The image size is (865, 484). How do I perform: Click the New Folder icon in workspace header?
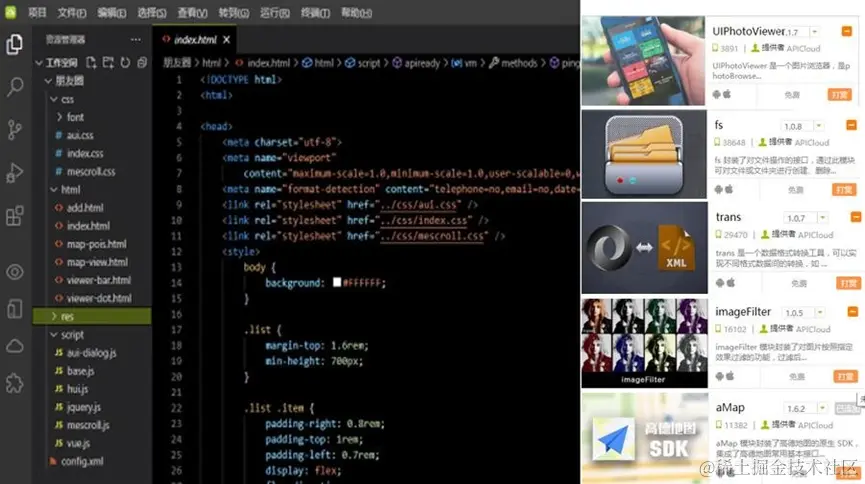point(108,63)
